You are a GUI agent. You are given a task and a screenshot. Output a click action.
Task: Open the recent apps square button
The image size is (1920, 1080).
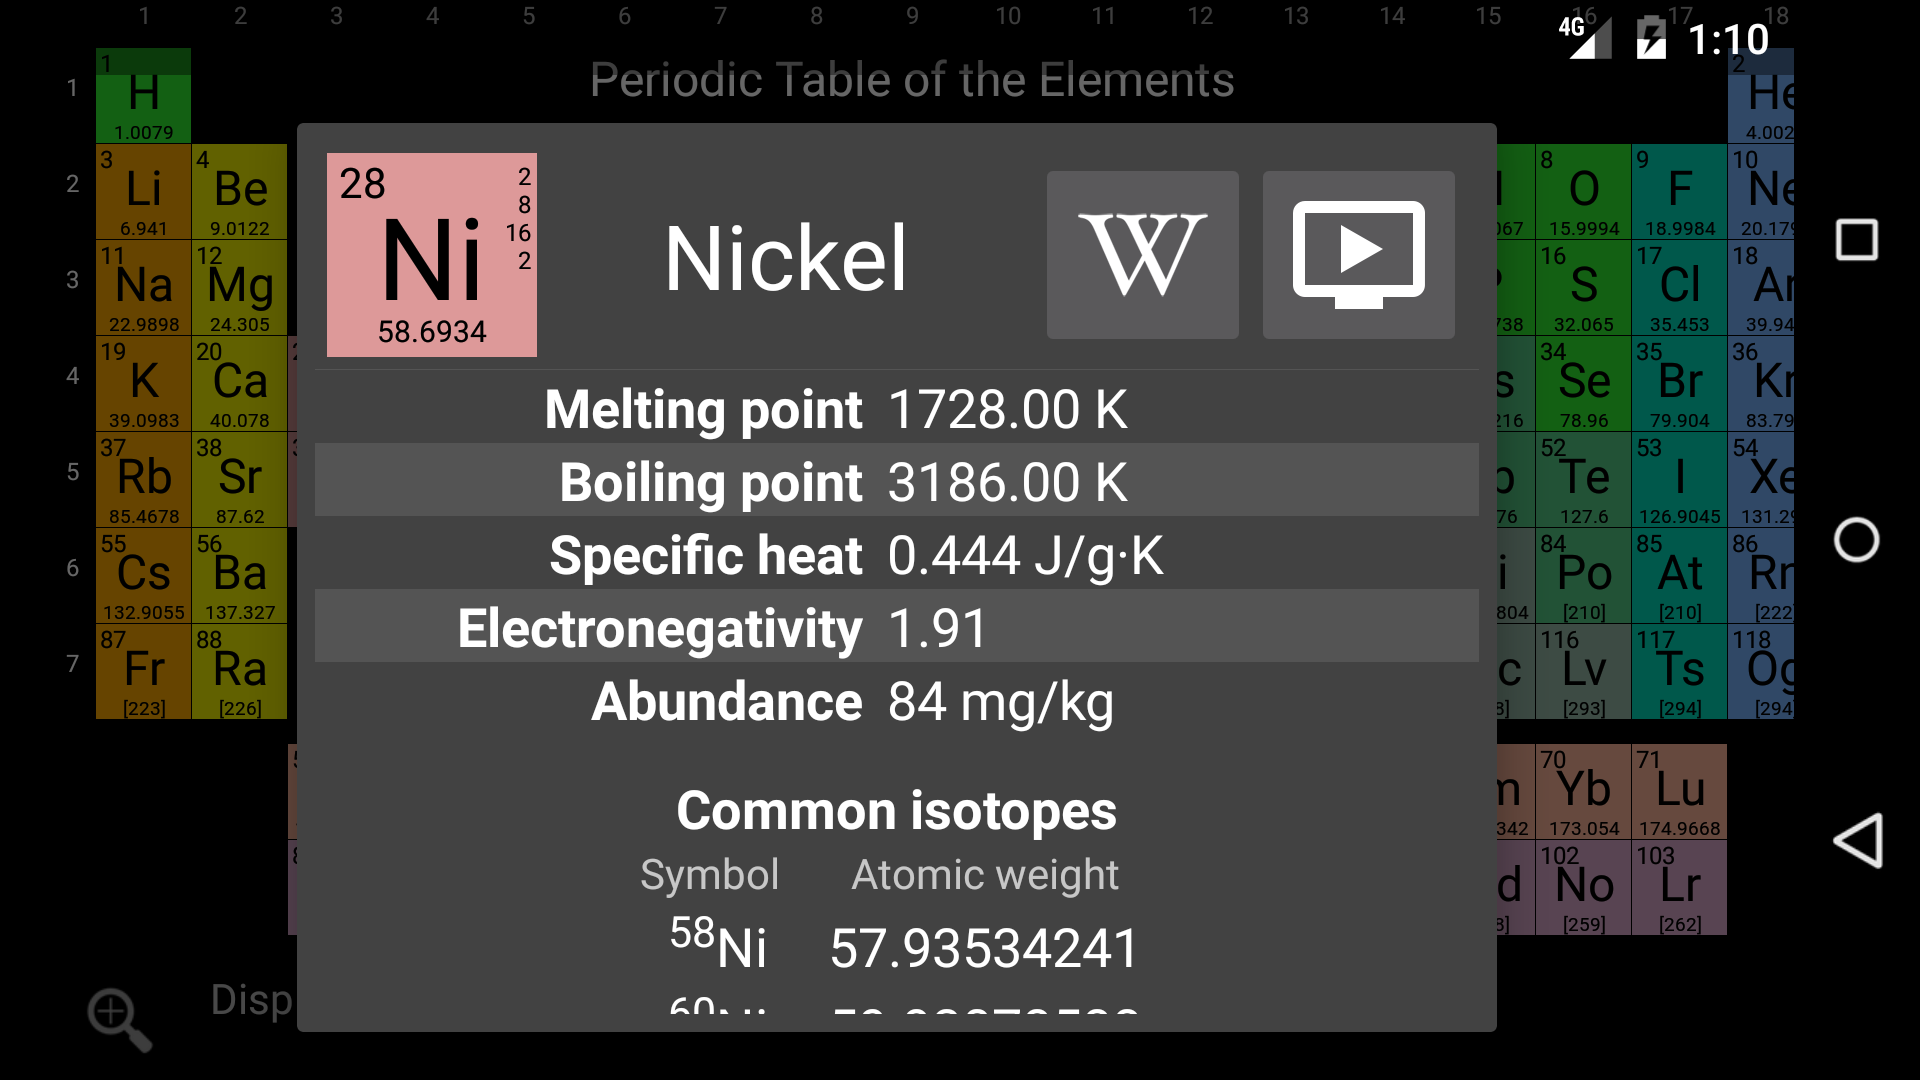(1856, 240)
